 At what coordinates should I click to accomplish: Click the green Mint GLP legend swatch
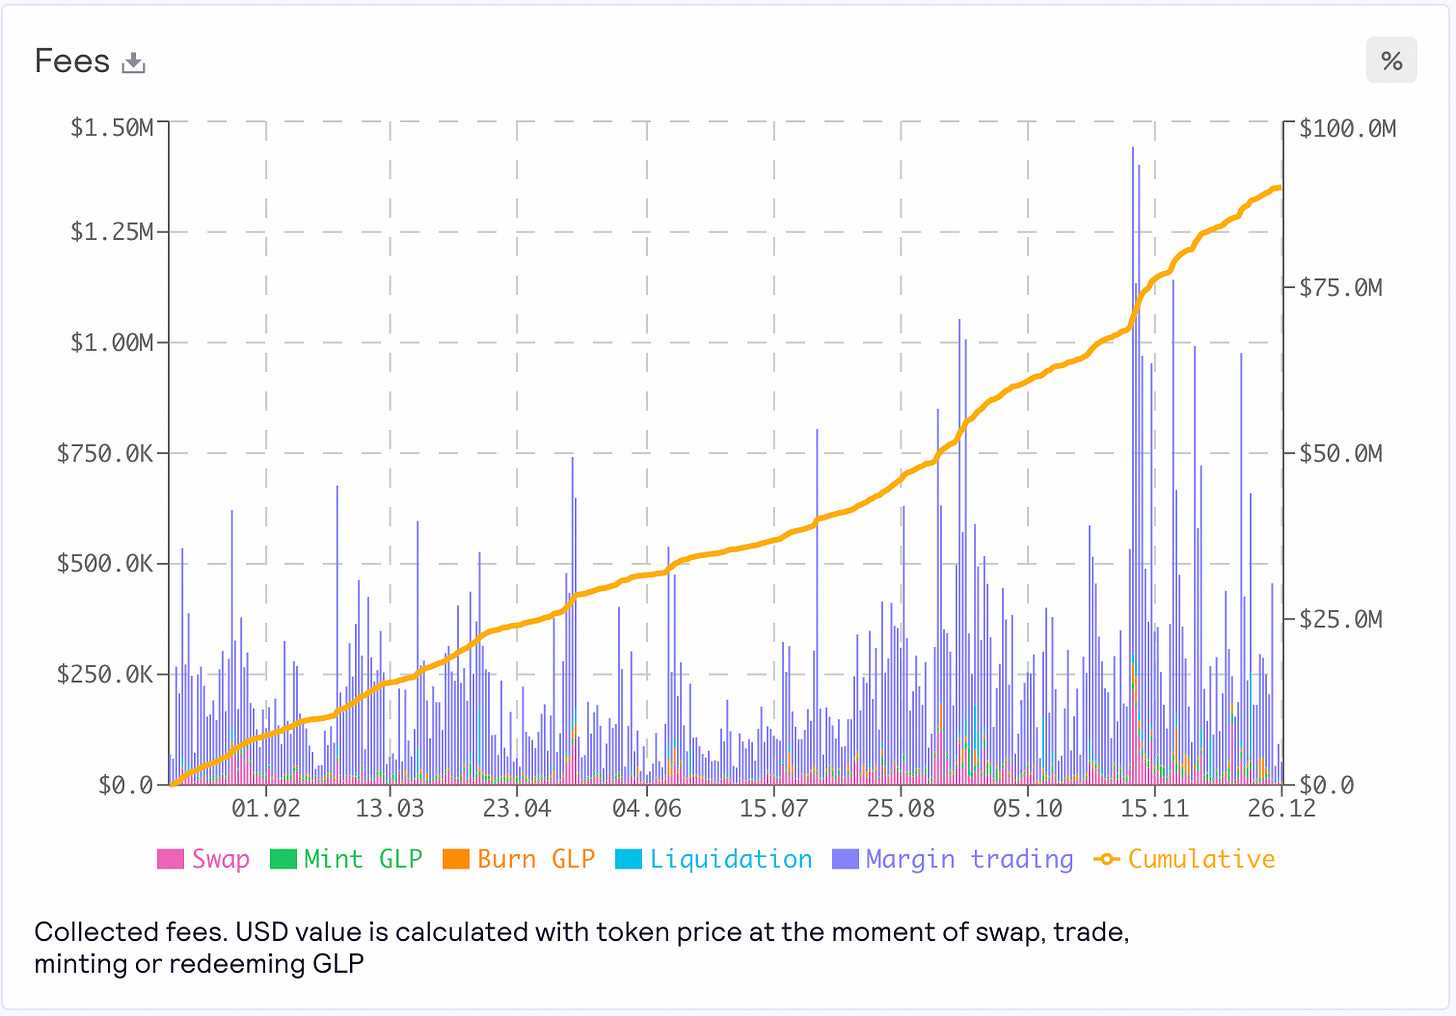283,859
